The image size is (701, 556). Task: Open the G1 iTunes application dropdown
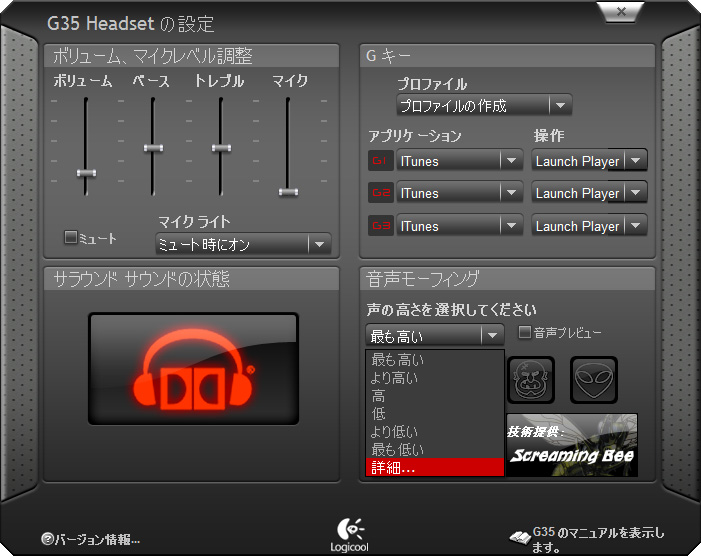click(x=460, y=161)
